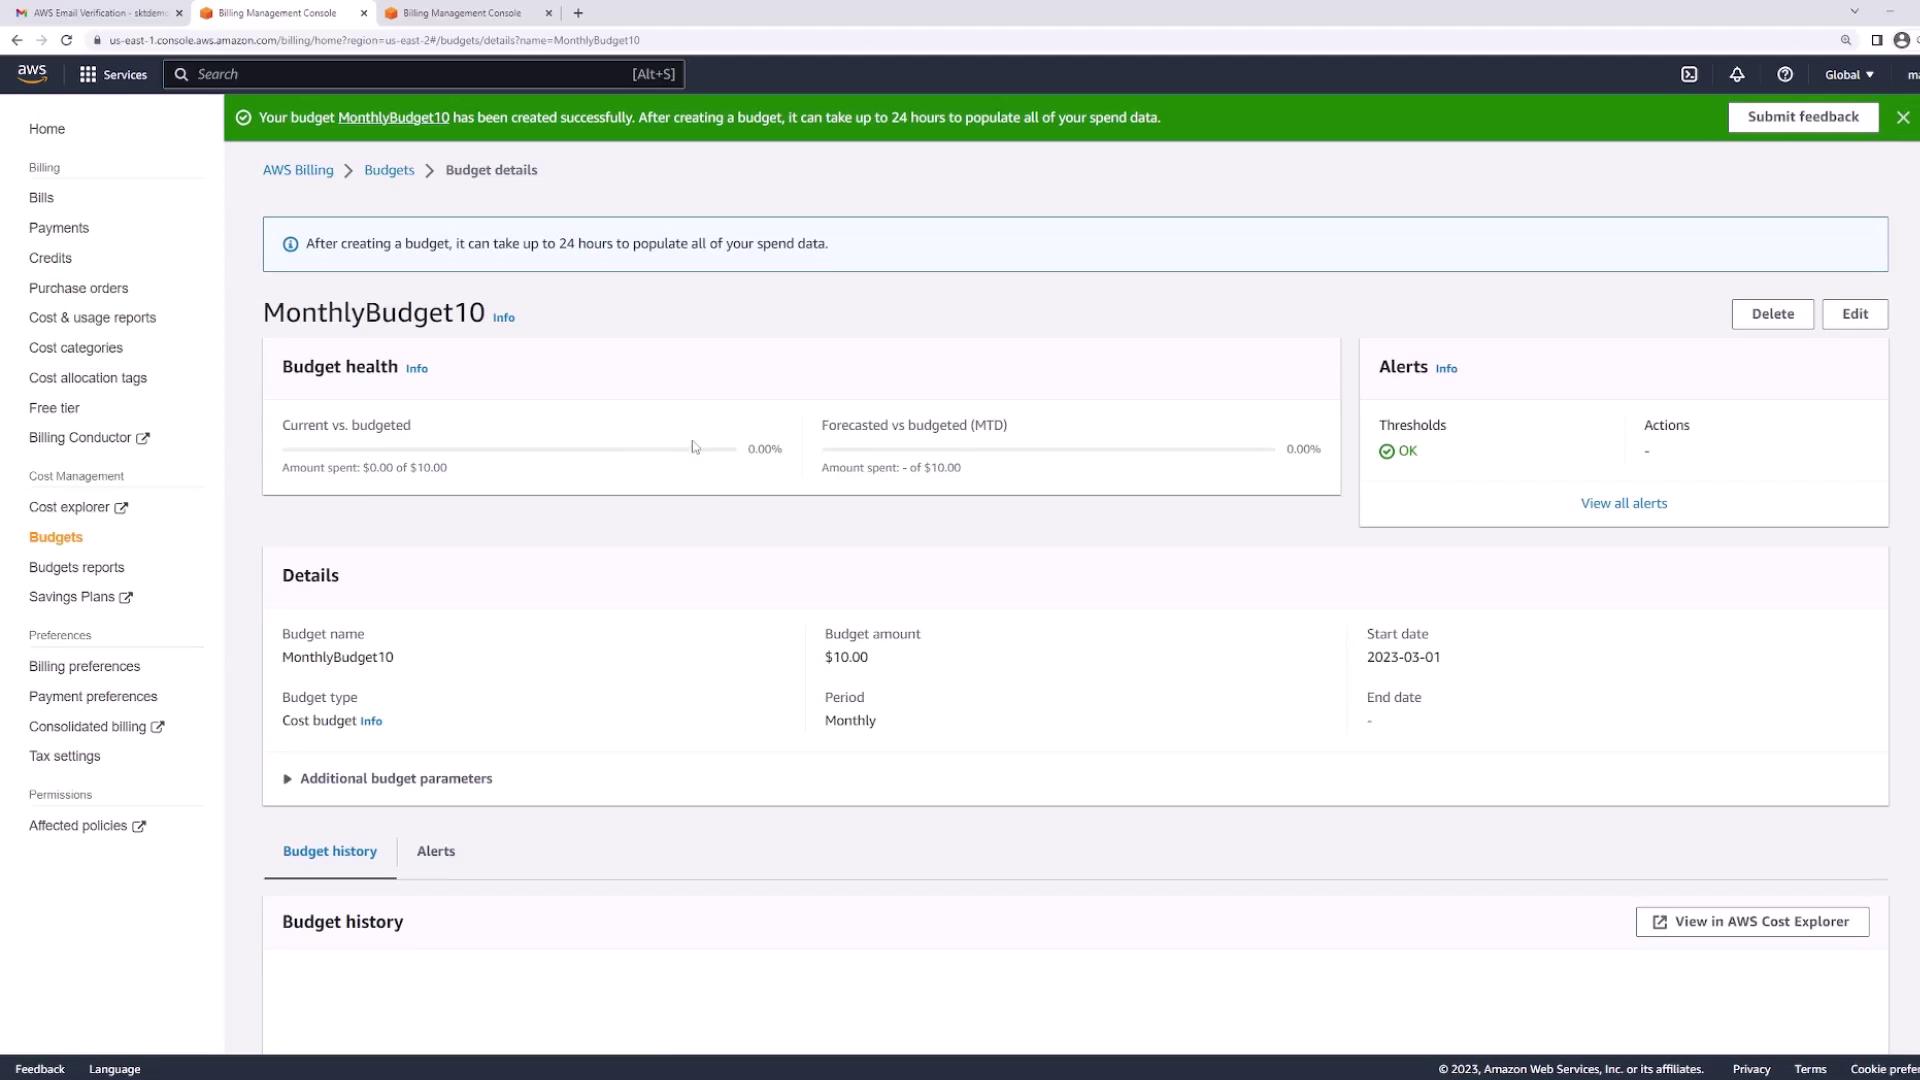1920x1080 pixels.
Task: Open AWS CloudShell icon in top bar
Action: (1689, 75)
